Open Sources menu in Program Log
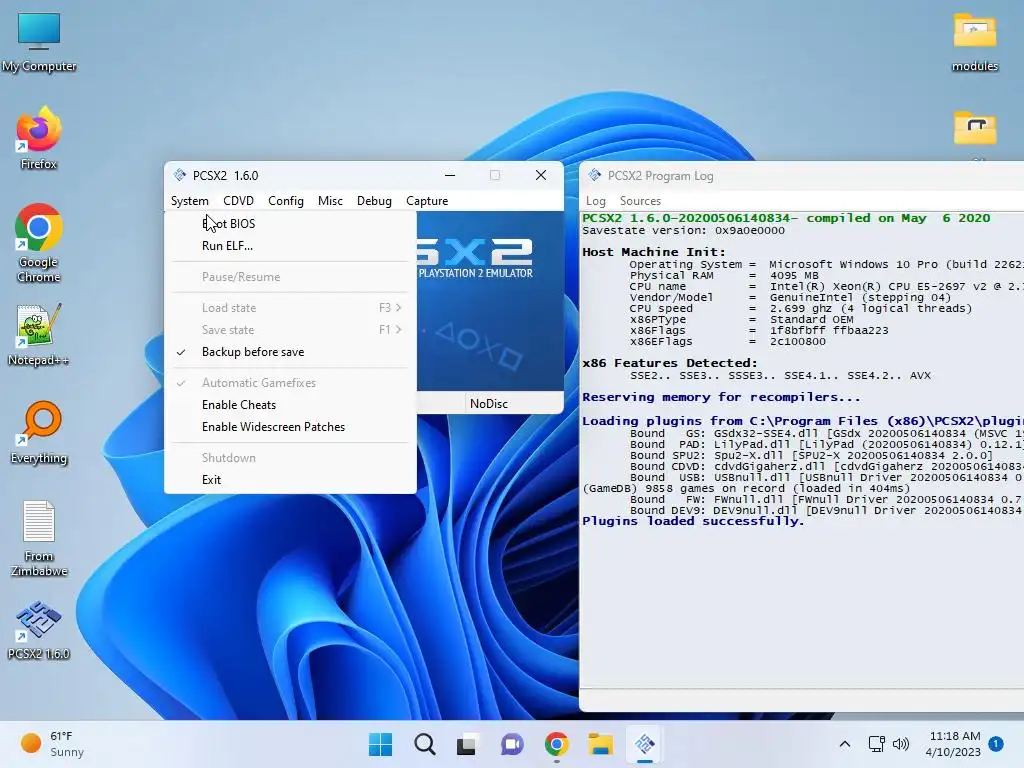1024x768 pixels. pyautogui.click(x=640, y=201)
